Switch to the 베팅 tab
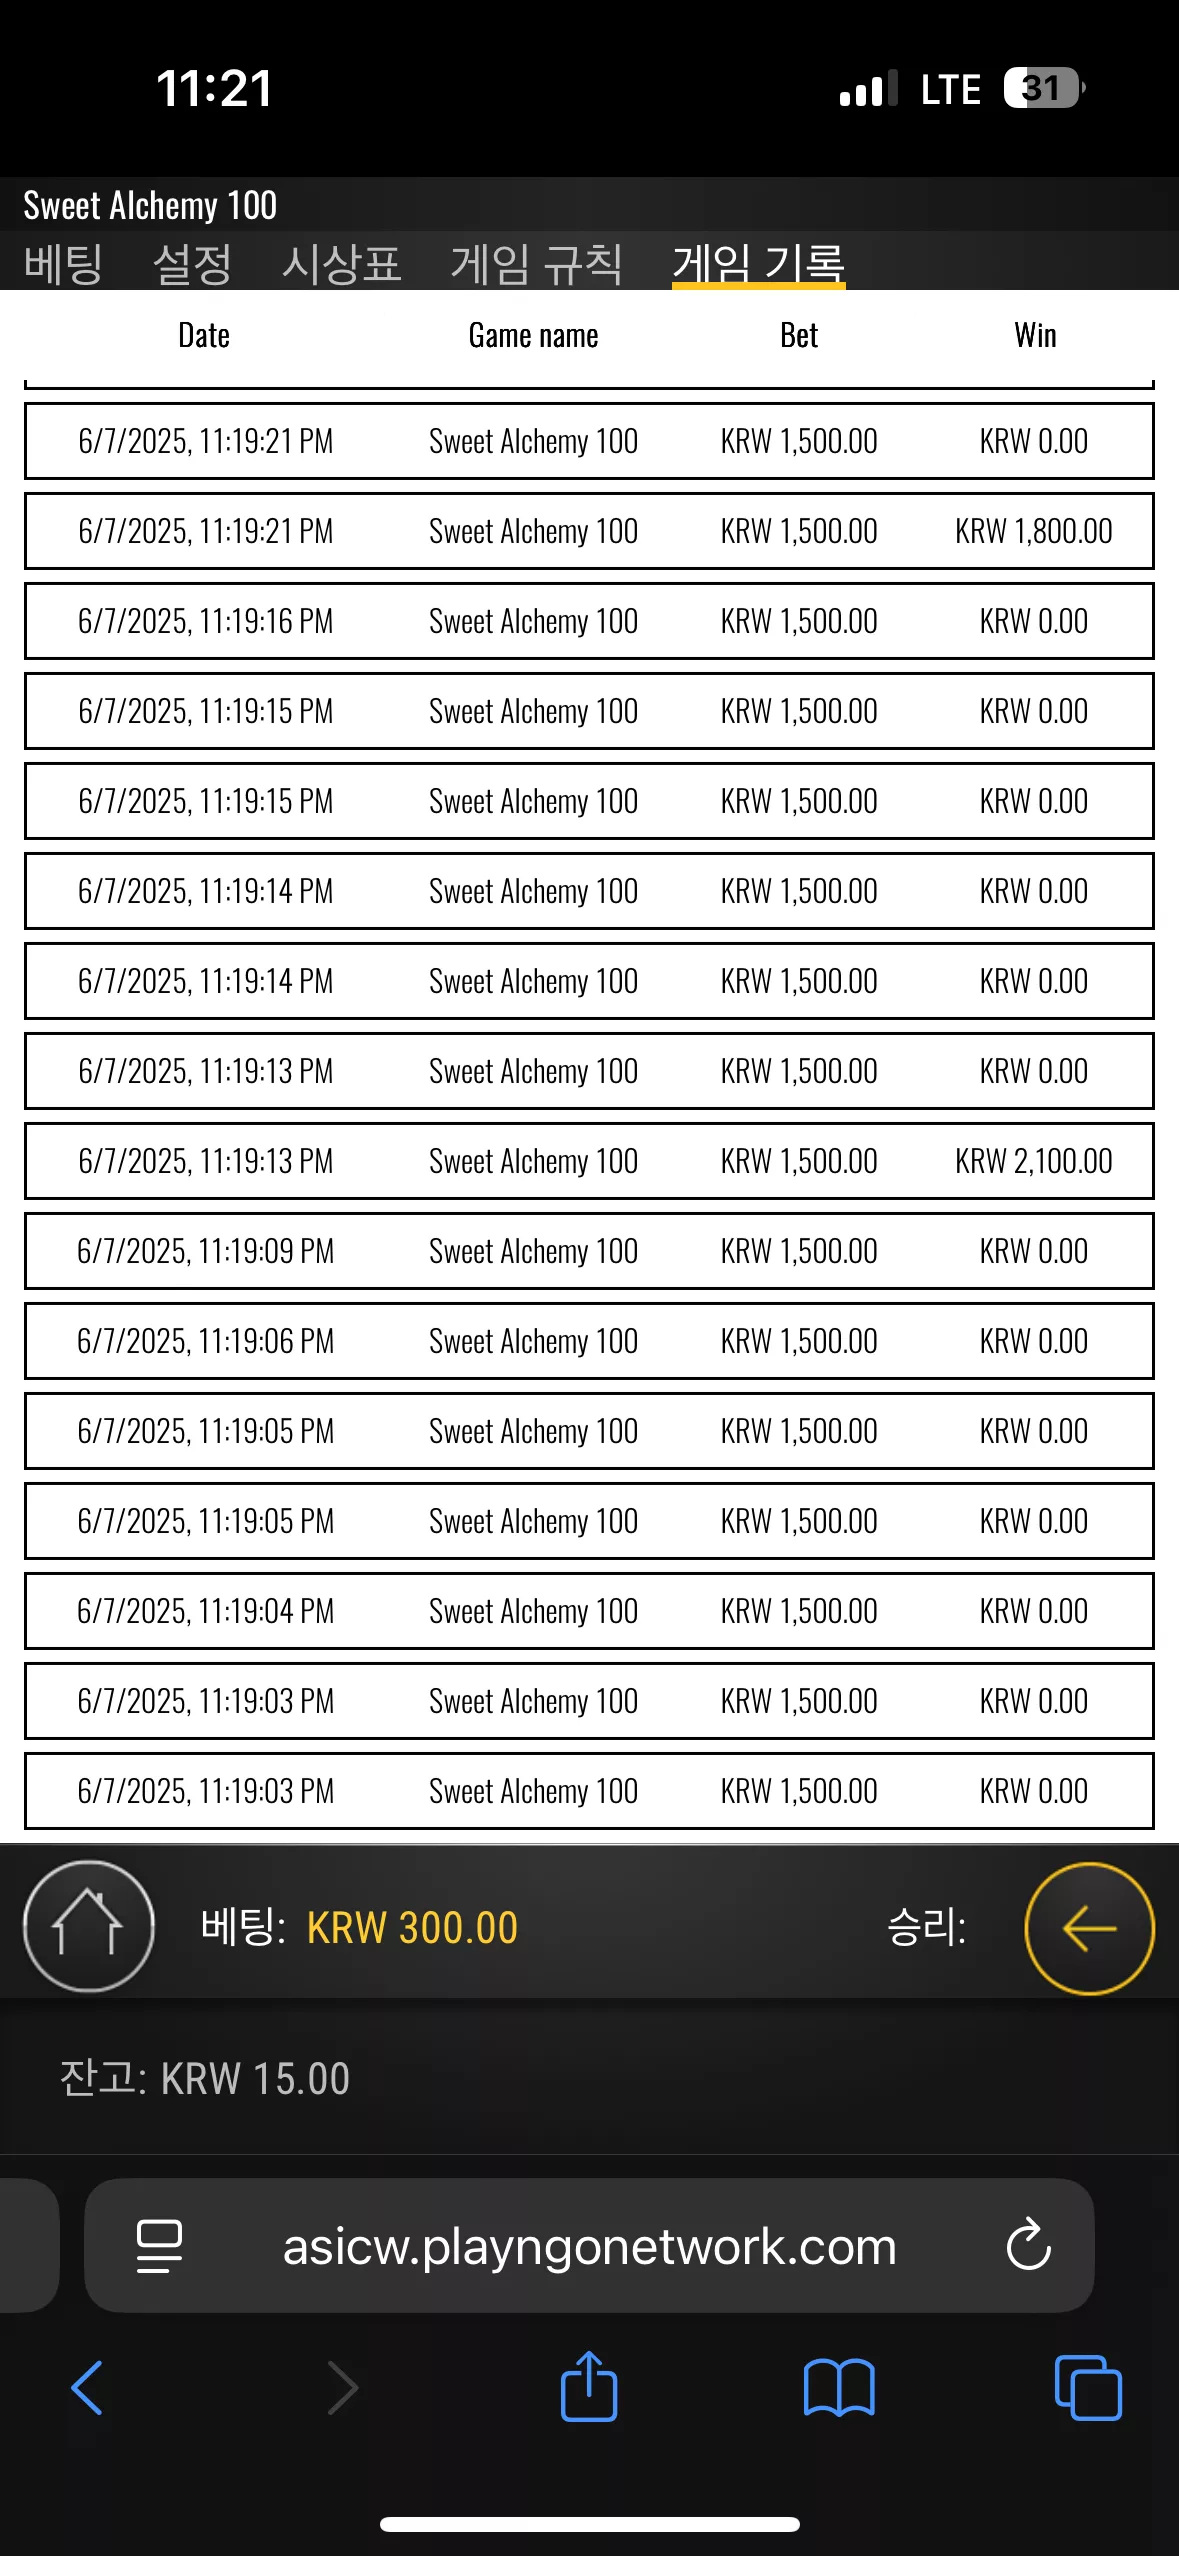This screenshot has height=2556, width=1179. 64,264
